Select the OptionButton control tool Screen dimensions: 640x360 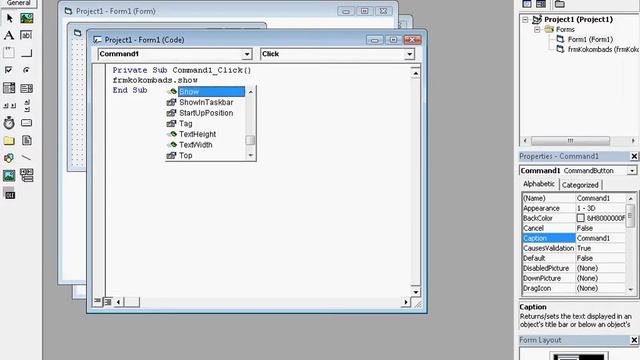(x=27, y=70)
